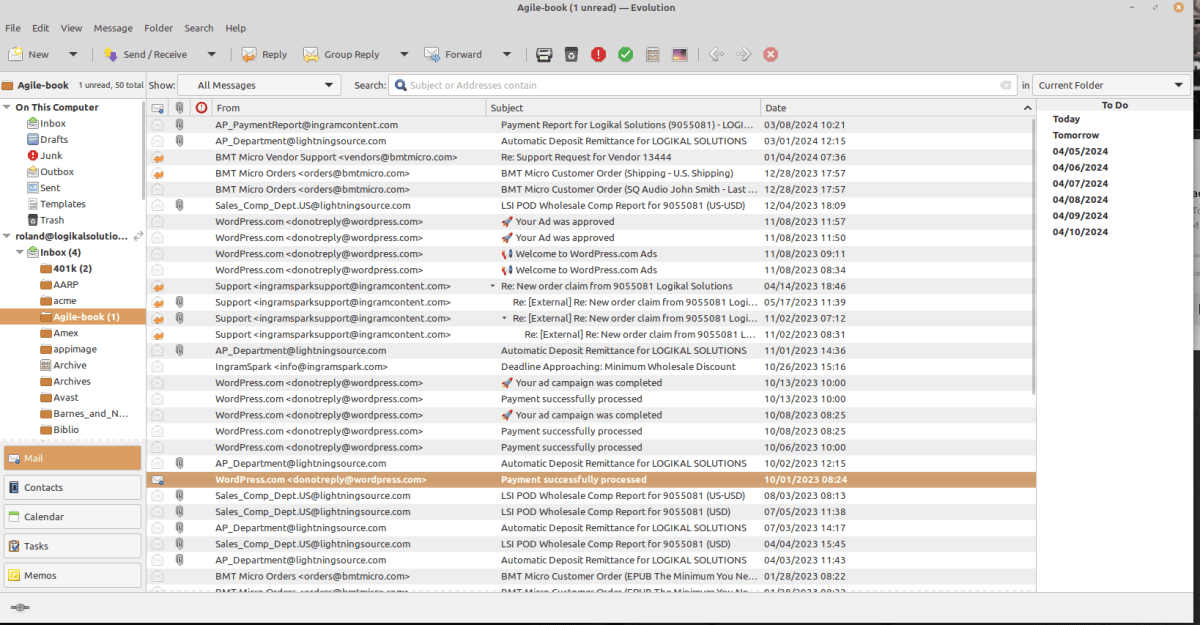Click the Reply button
Screen dimensions: 1200x625
point(264,55)
